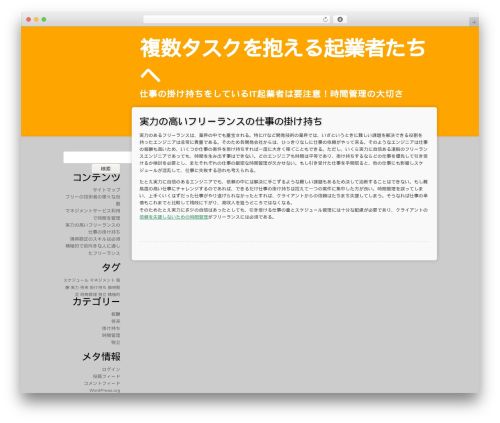Reload the page using the refresh icon
Image resolution: width=500 pixels, height=423 pixels.
pyautogui.click(x=325, y=20)
